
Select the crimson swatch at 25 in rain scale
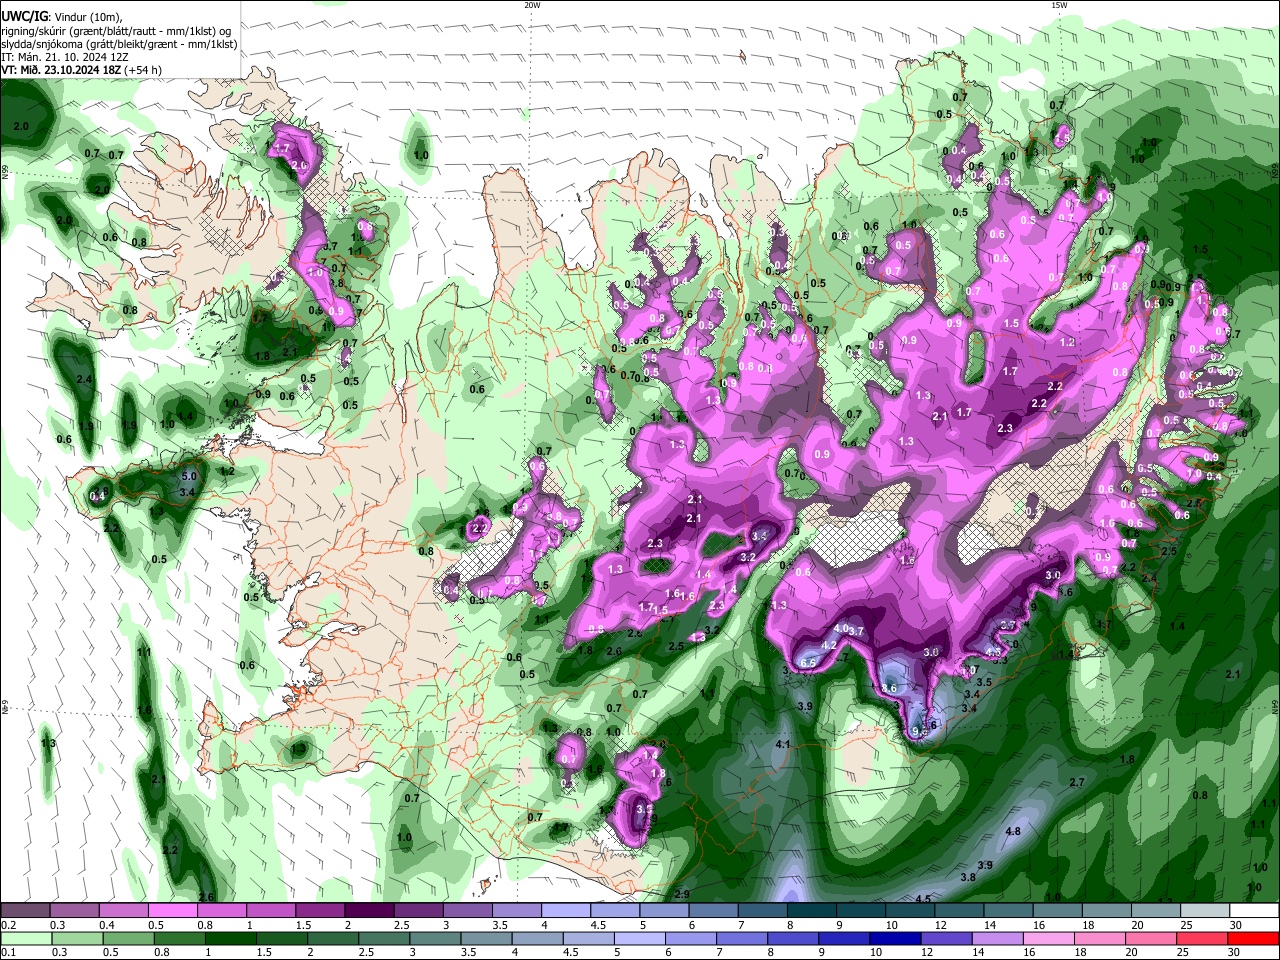click(1203, 938)
